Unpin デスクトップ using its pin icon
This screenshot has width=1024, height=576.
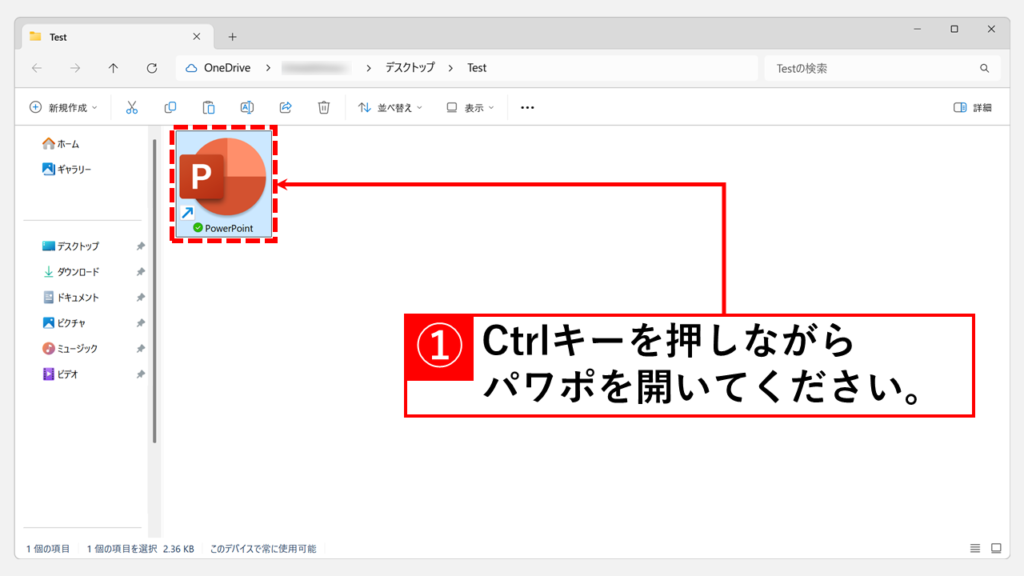pyautogui.click(x=140, y=246)
